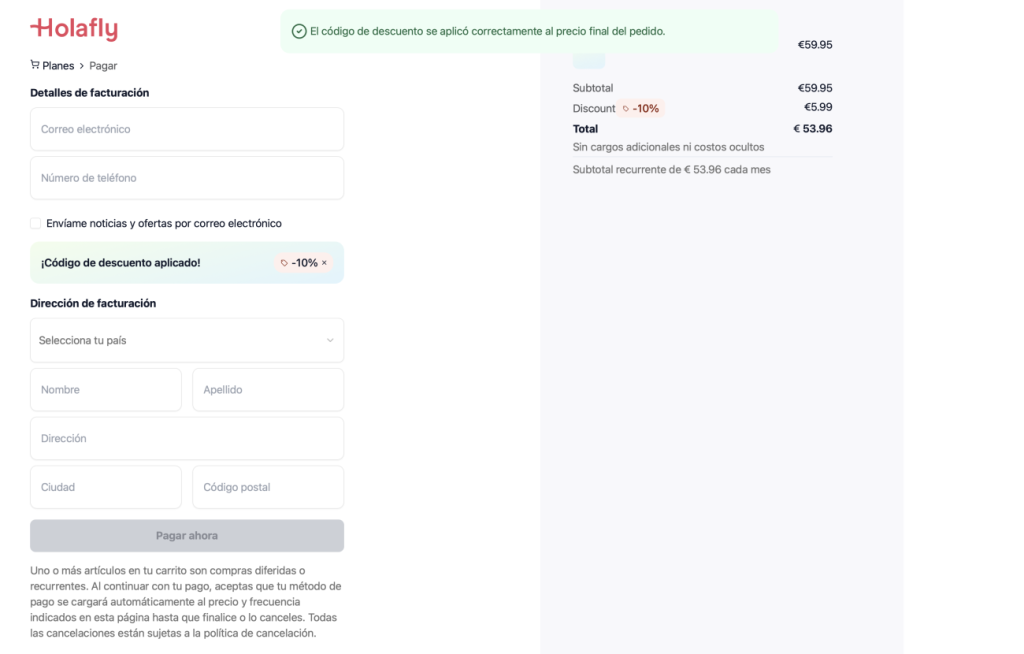Select the 'Número de teléfono' field
This screenshot has width=1024, height=654.
pos(187,177)
